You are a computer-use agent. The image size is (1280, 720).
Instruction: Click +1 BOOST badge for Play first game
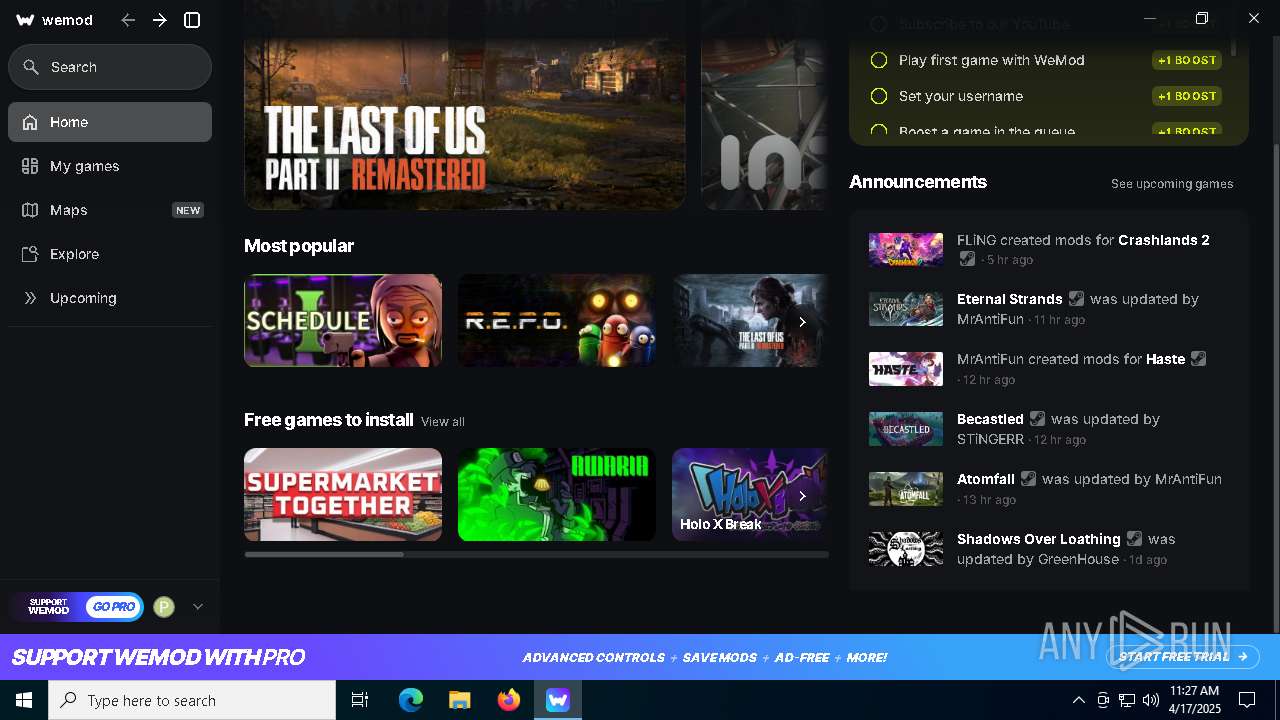click(x=1187, y=60)
